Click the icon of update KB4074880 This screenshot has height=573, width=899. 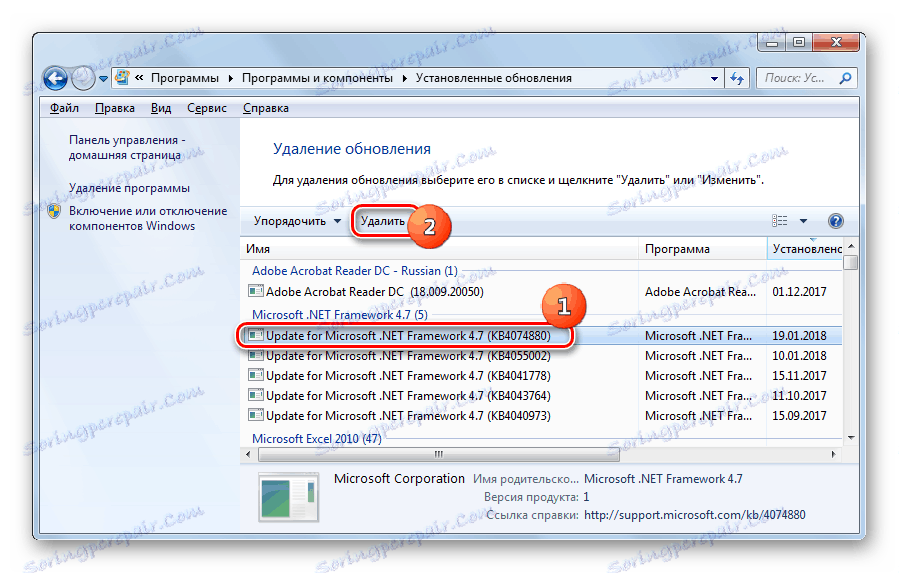pos(256,335)
